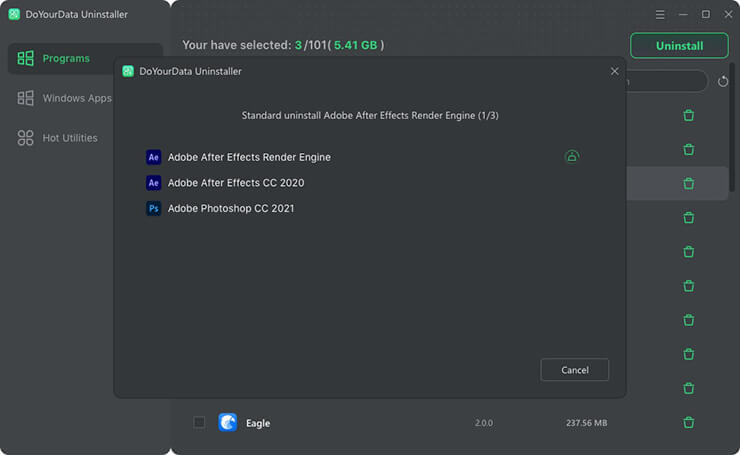Image resolution: width=740 pixels, height=455 pixels.
Task: Click the Eagle app icon
Action: click(228, 422)
